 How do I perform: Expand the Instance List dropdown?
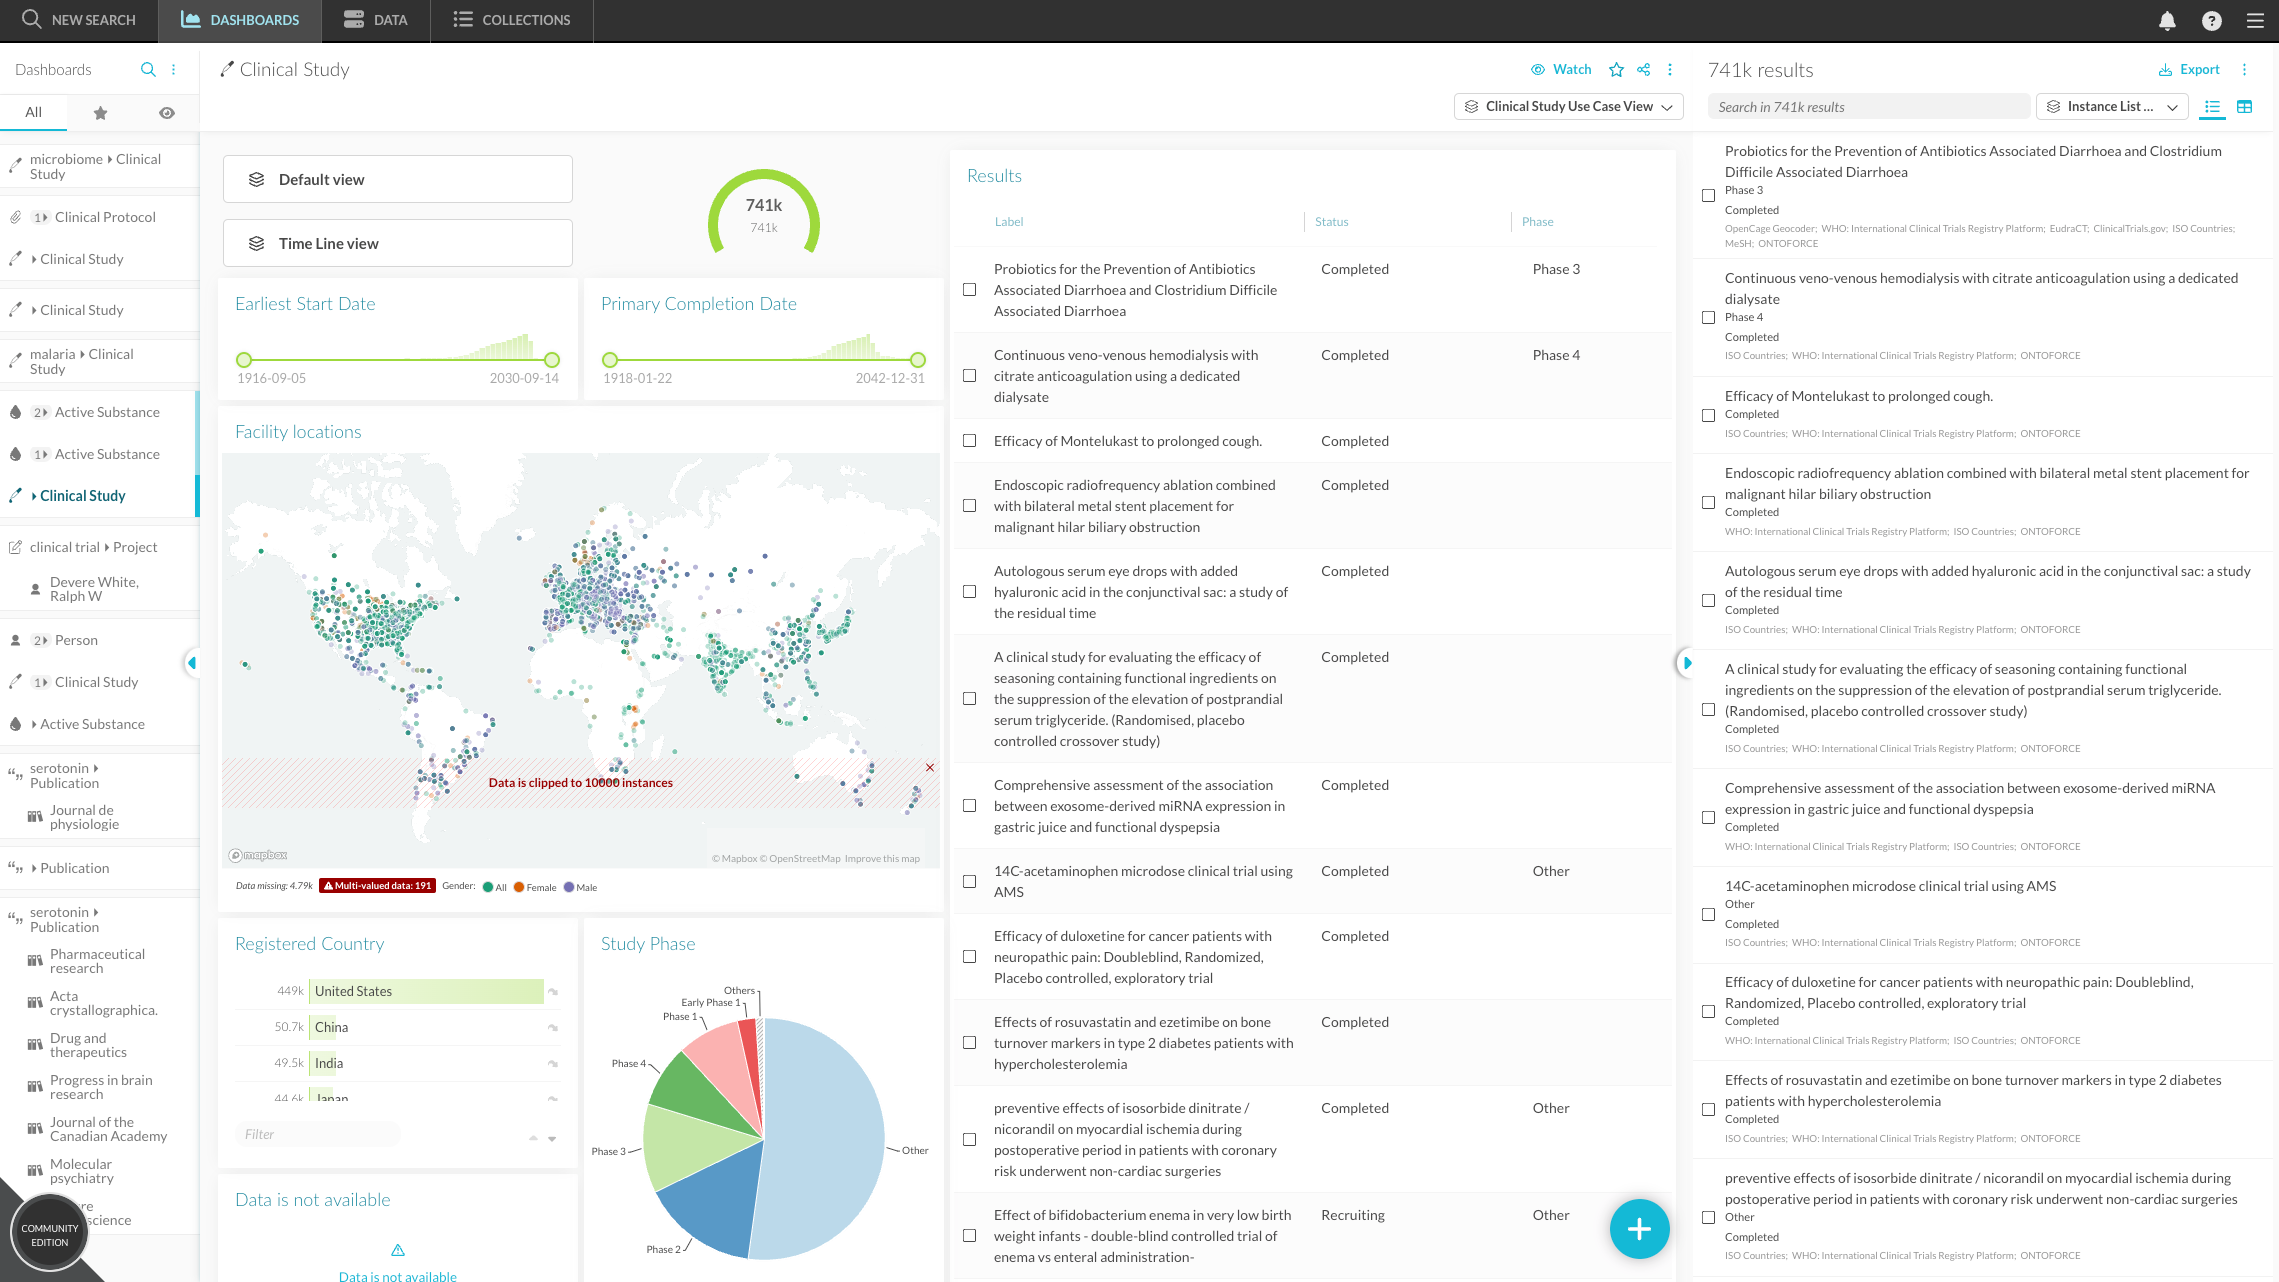click(2111, 107)
